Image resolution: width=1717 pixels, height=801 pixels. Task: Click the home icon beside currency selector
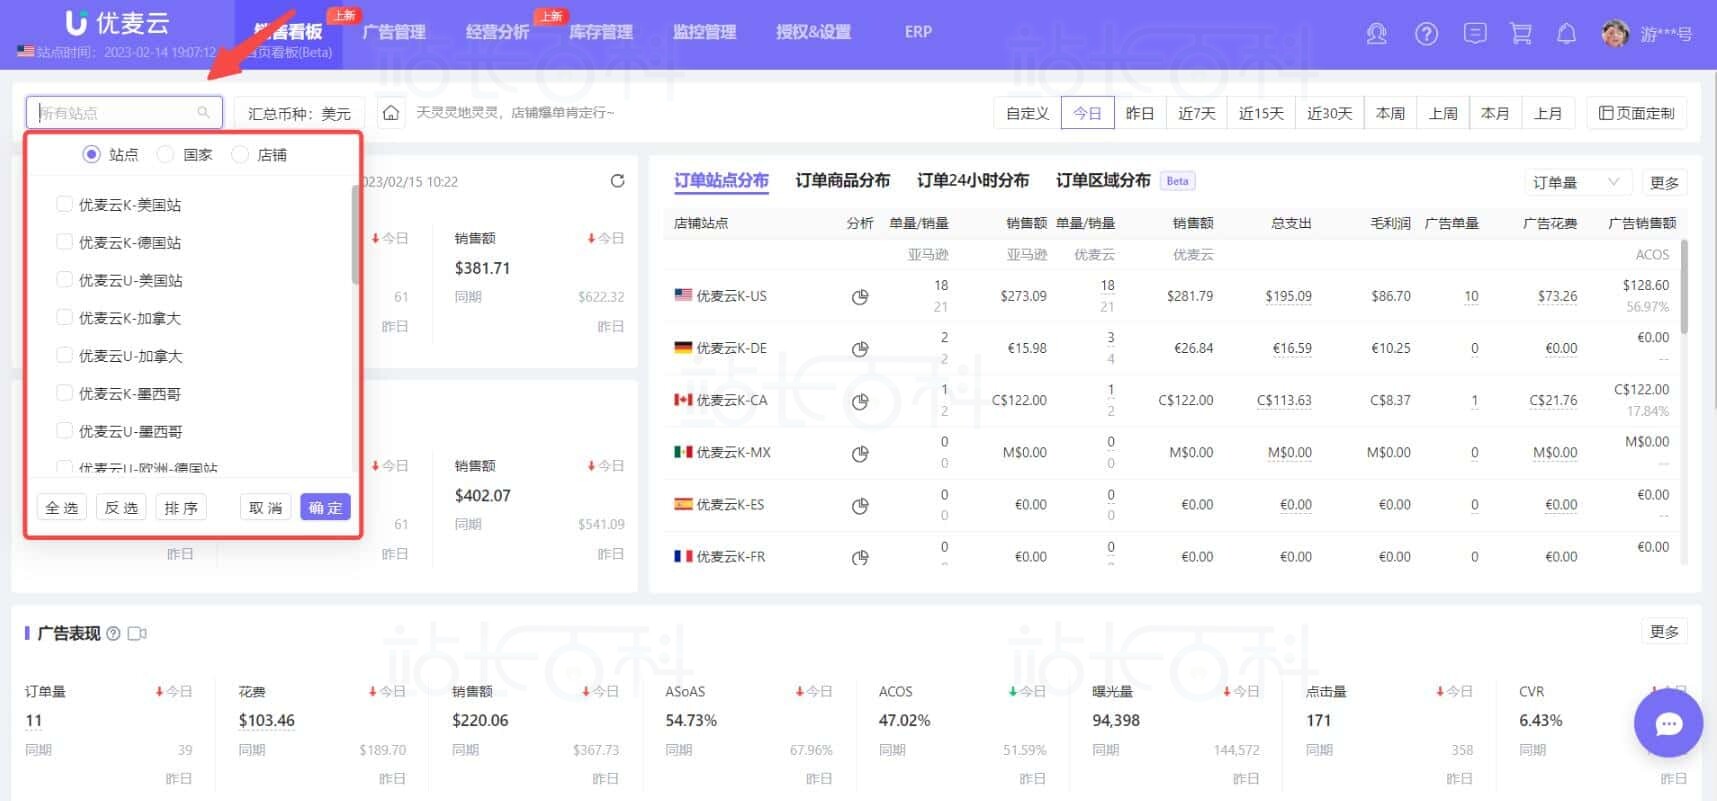[x=391, y=113]
